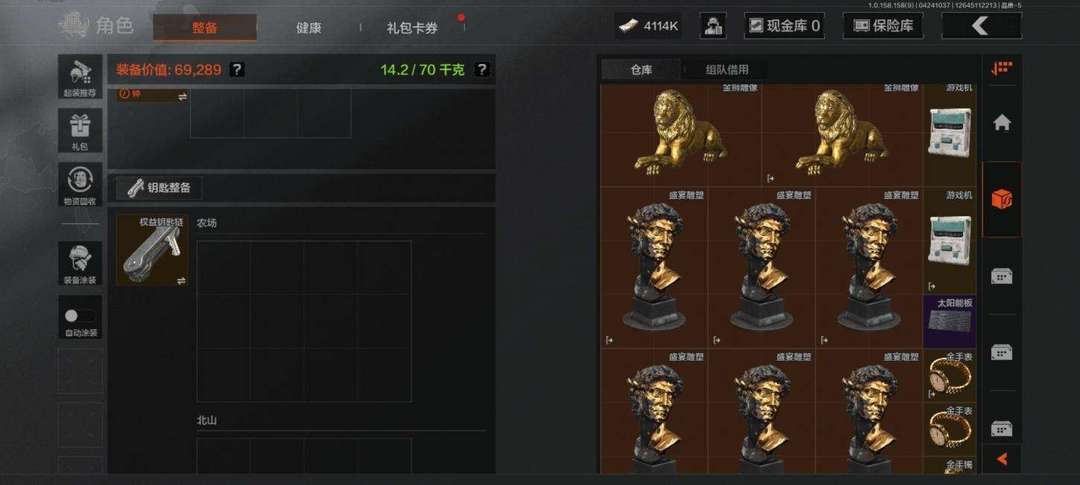This screenshot has height=485, width=1080.
Task: Open the 装备涂装 equipment skin icon
Action: click(81, 263)
